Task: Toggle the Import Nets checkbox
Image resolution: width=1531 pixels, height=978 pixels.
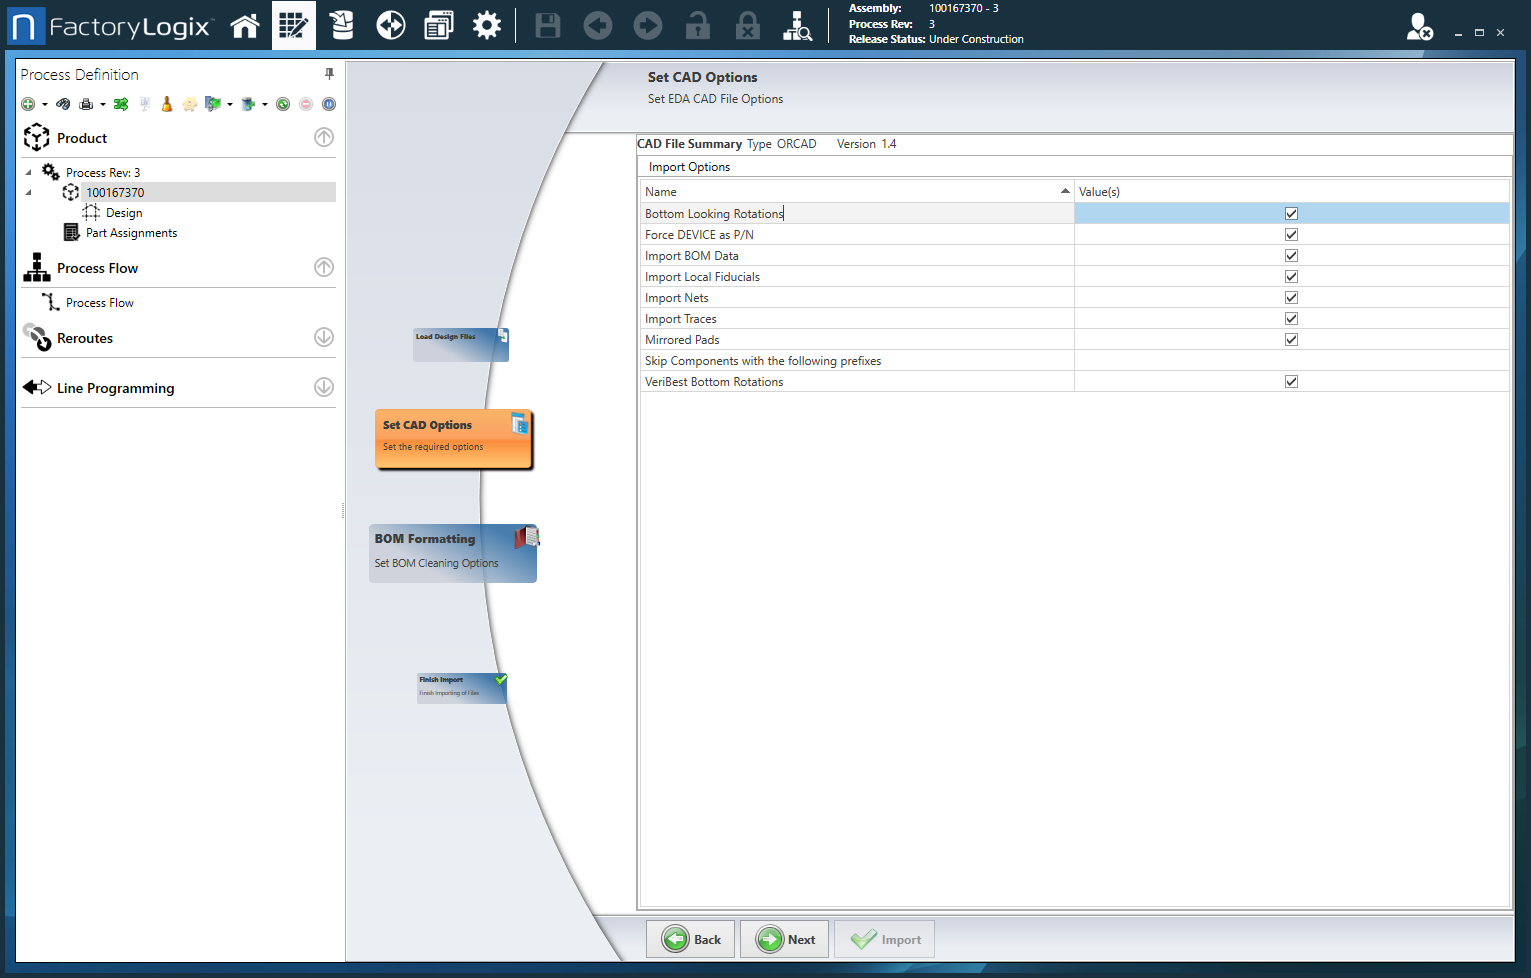Action: 1291,298
